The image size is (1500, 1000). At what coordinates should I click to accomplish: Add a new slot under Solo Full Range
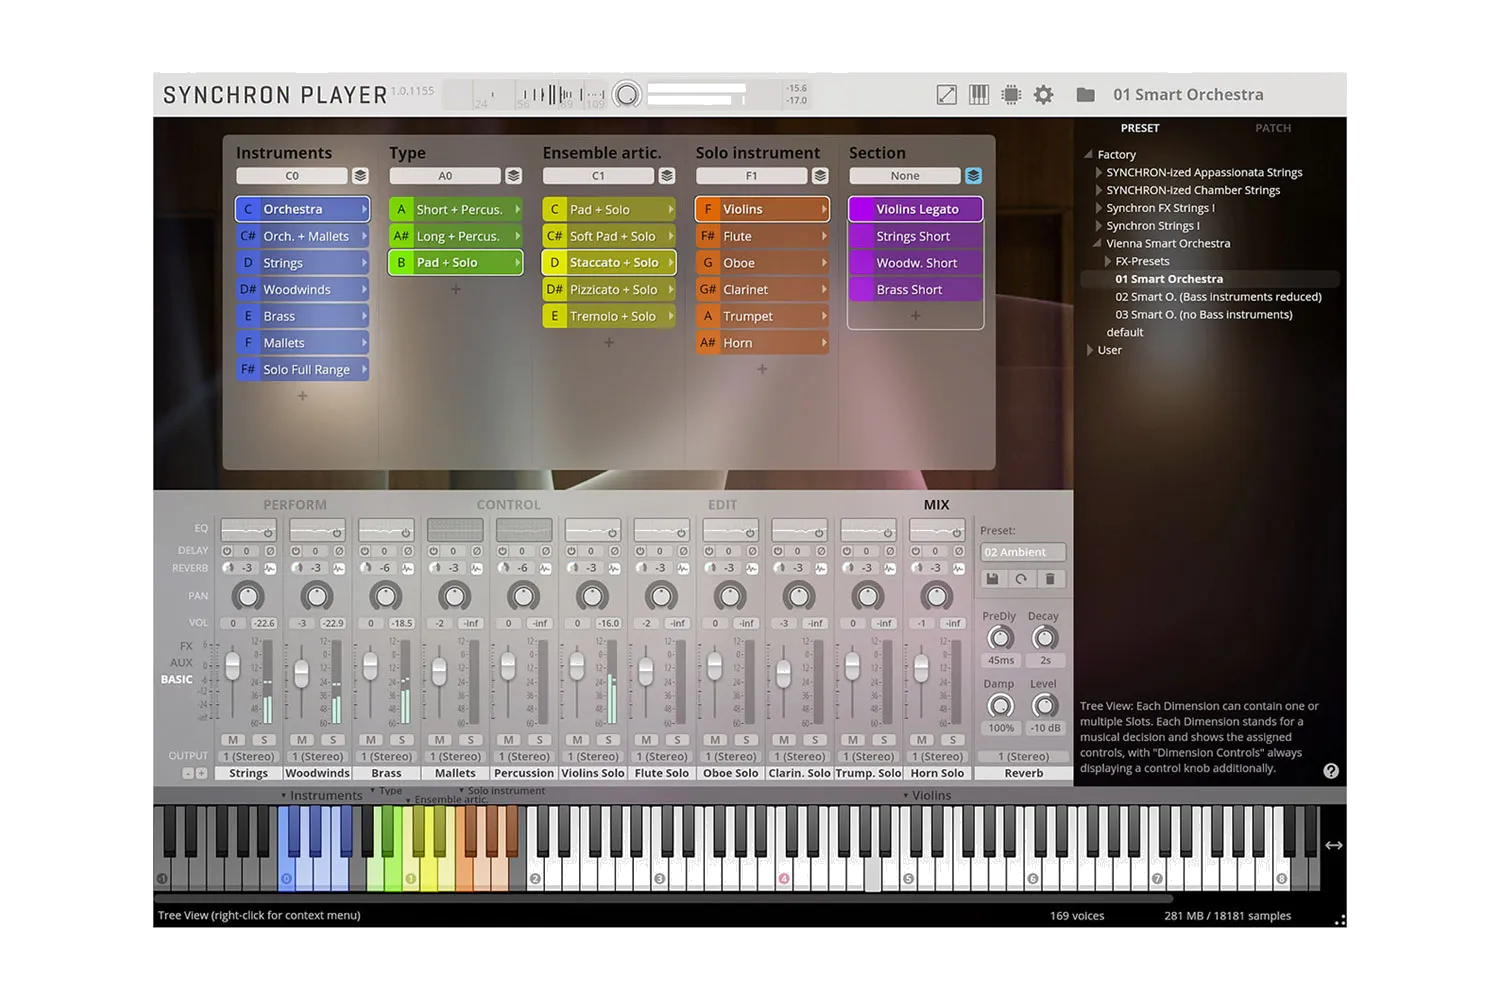pos(303,396)
